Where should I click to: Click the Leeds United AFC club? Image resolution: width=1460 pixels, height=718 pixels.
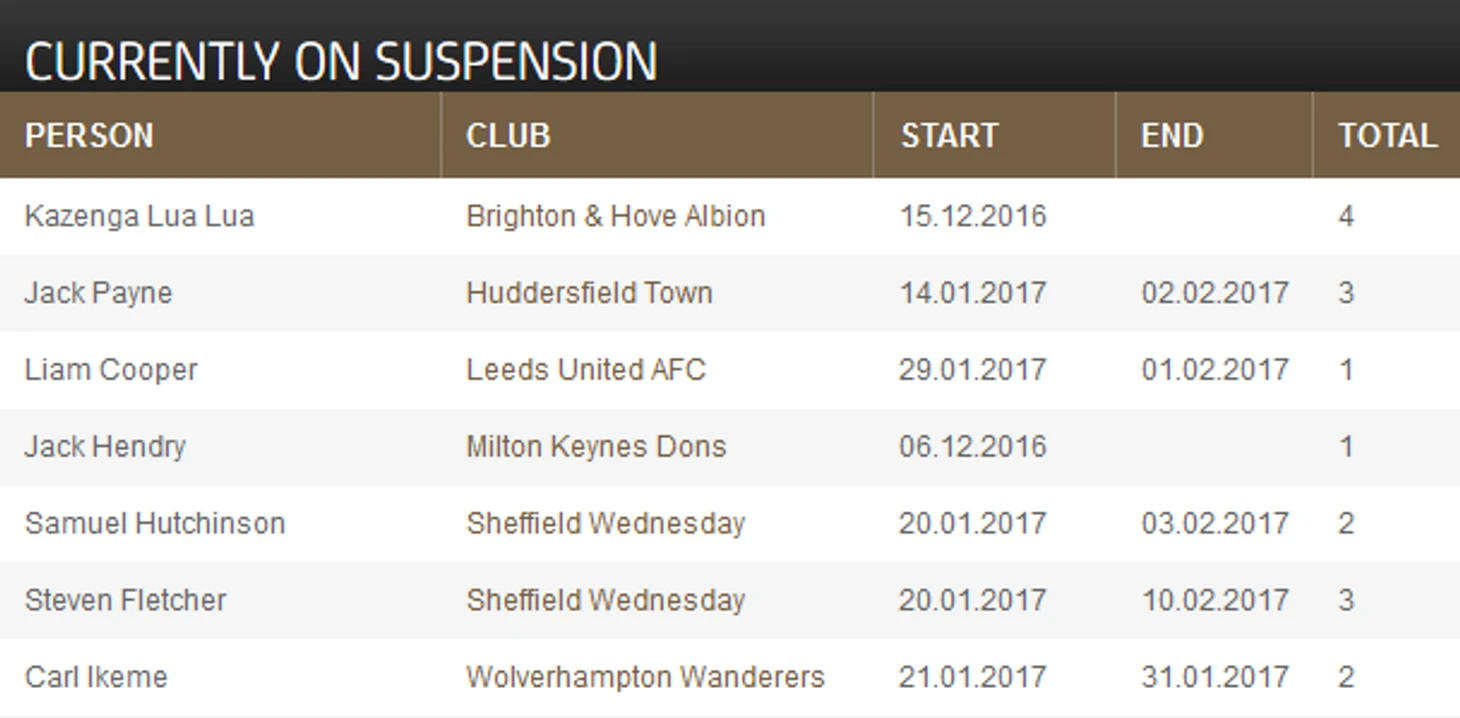586,370
